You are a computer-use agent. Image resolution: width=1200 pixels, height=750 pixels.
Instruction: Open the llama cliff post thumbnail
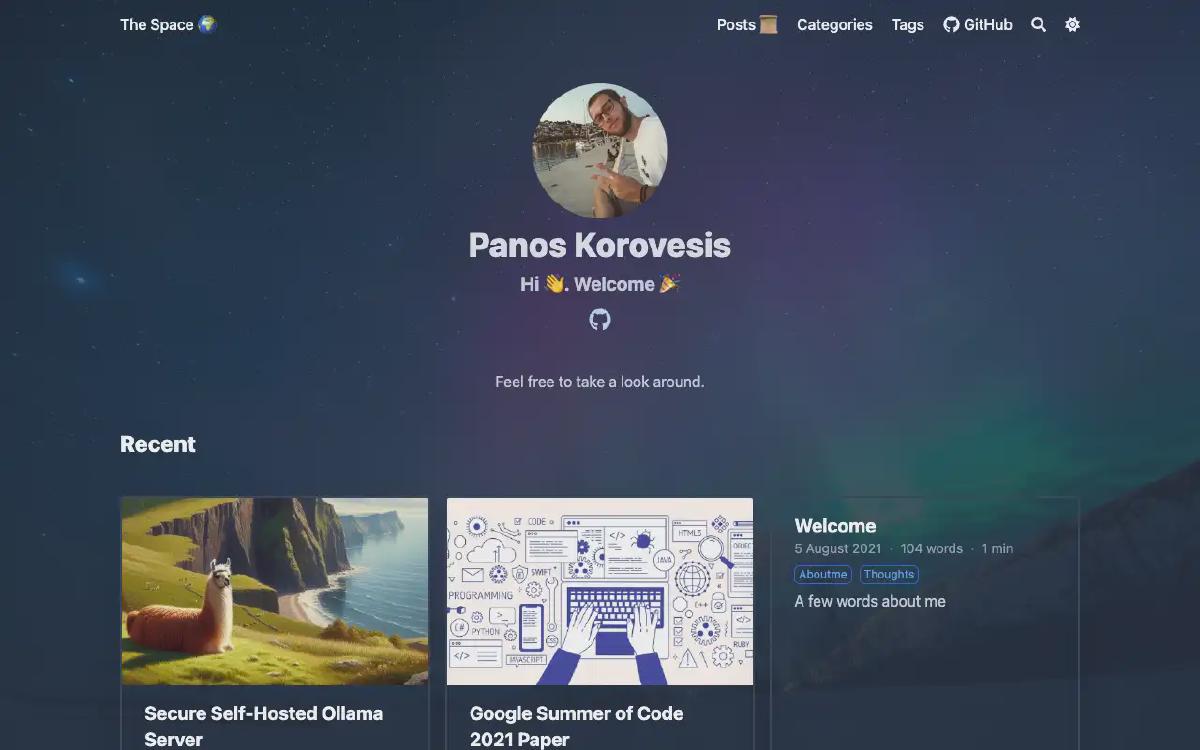click(x=275, y=591)
